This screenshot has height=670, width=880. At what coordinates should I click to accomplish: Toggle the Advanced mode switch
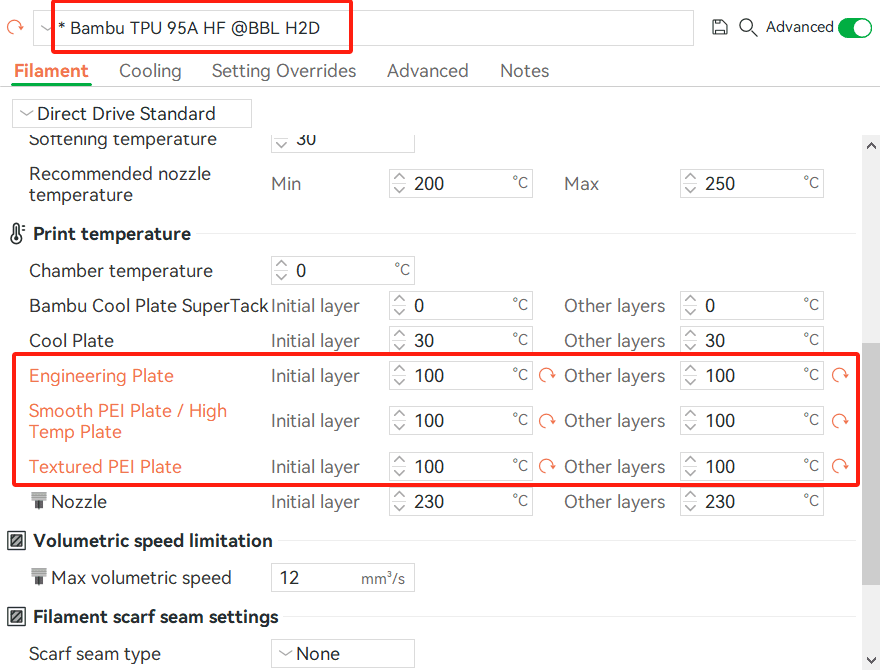[x=854, y=27]
